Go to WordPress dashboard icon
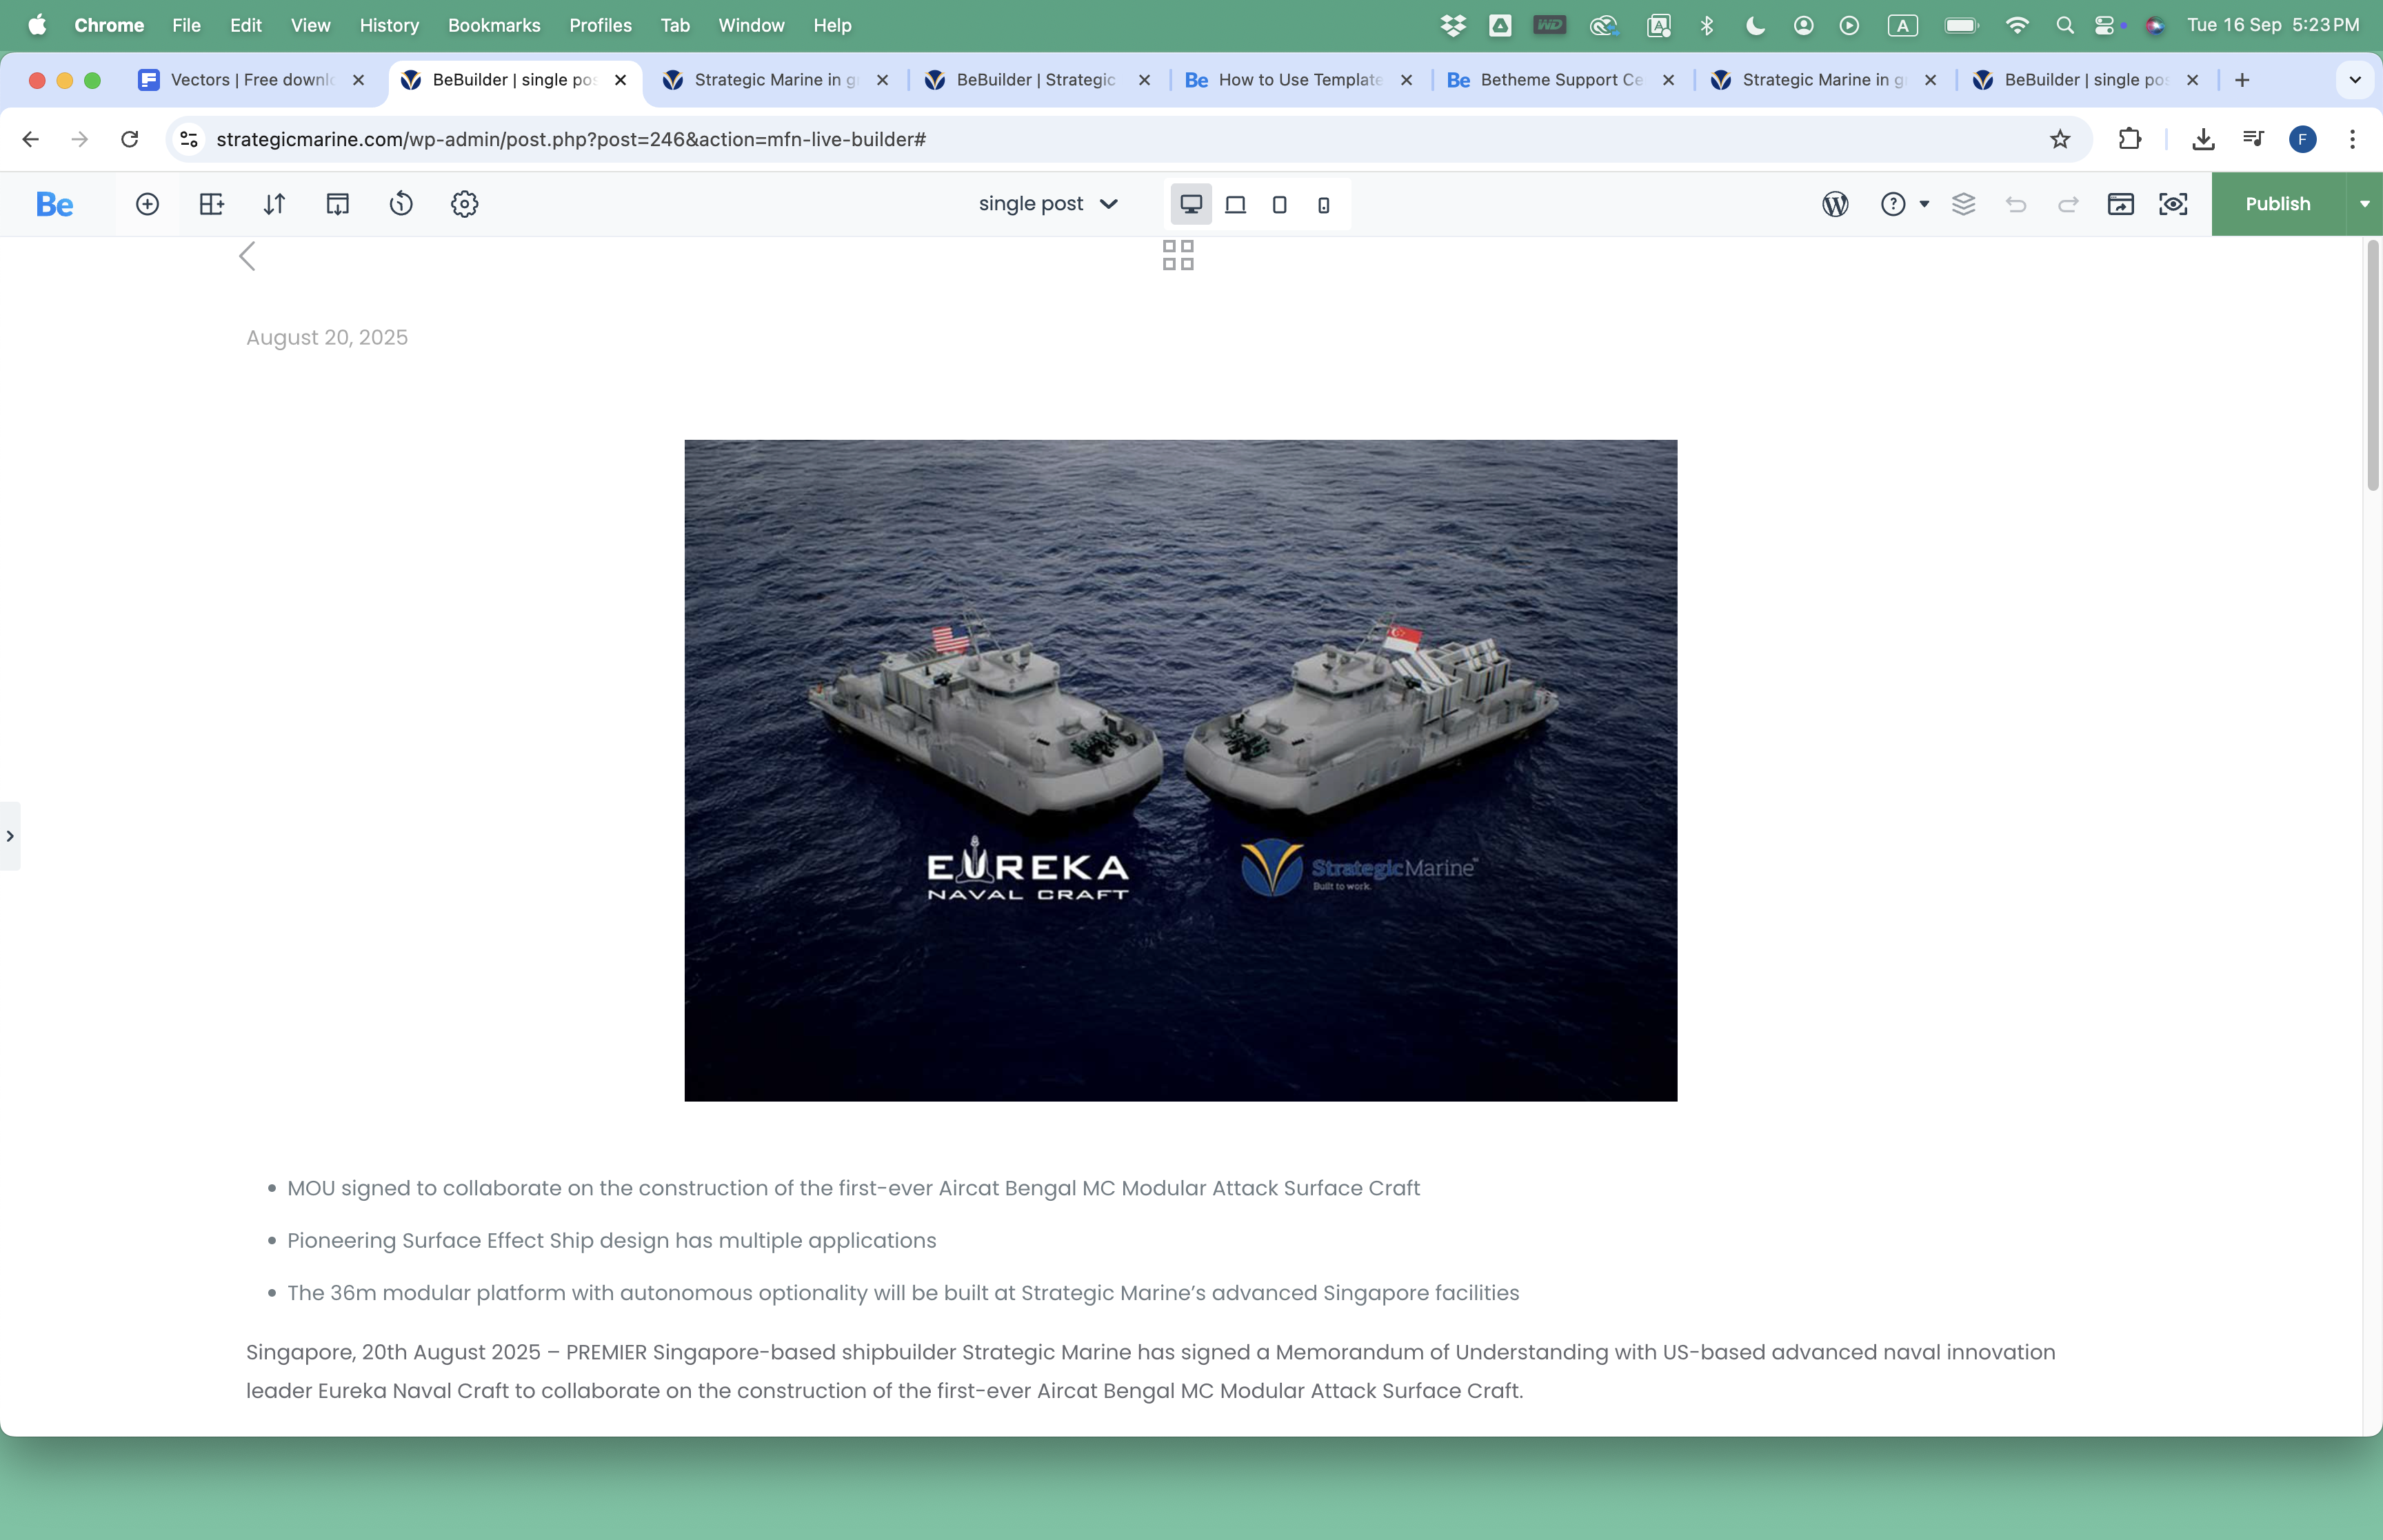 (x=1835, y=204)
